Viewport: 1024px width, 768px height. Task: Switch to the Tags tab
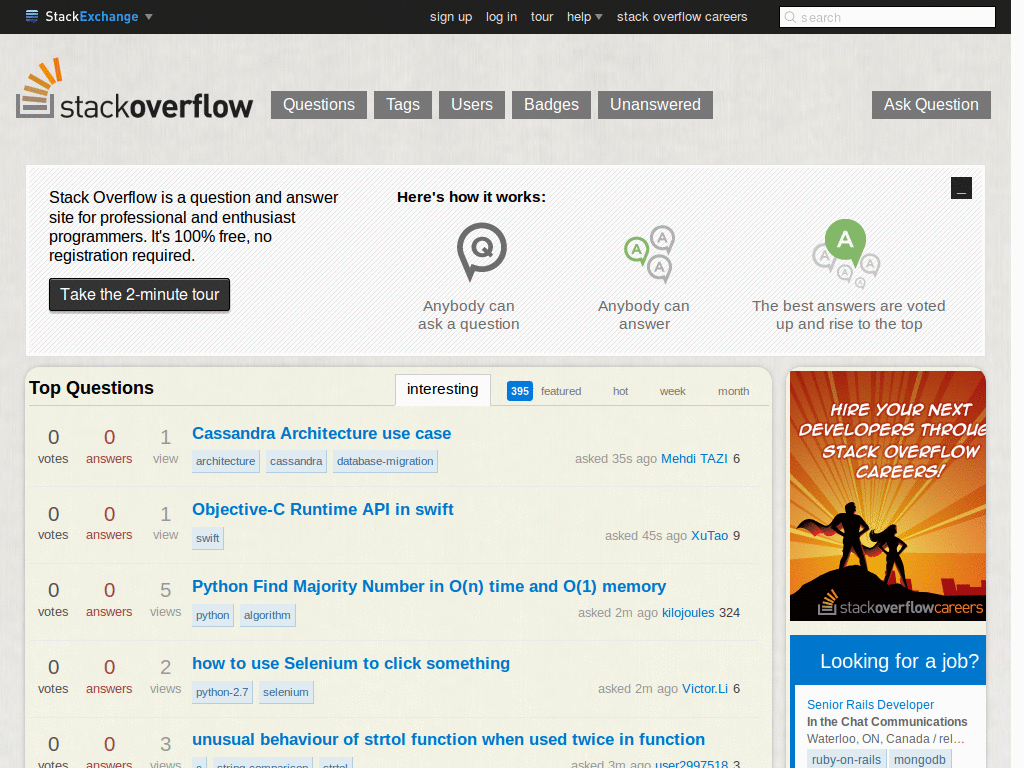pos(402,104)
